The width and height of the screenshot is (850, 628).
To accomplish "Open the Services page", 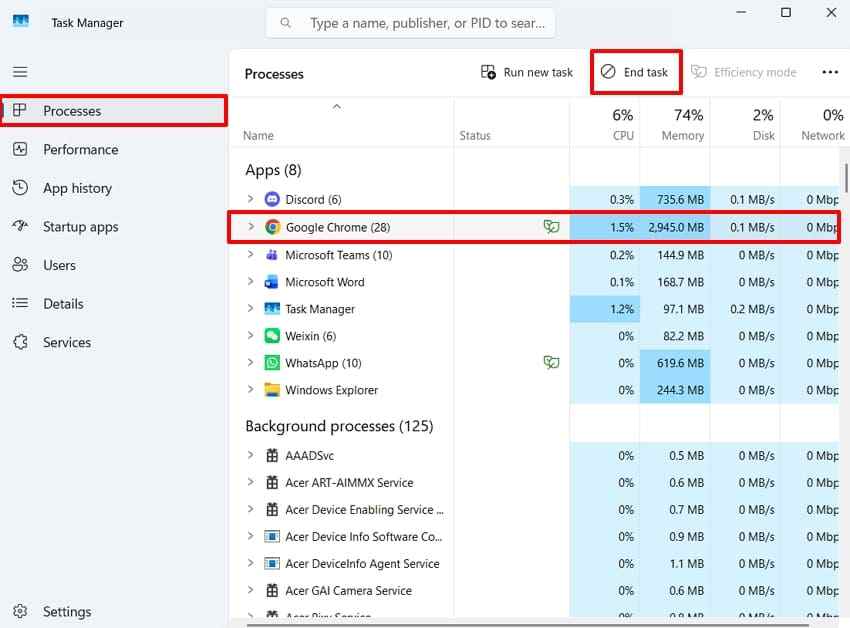I will click(114, 342).
